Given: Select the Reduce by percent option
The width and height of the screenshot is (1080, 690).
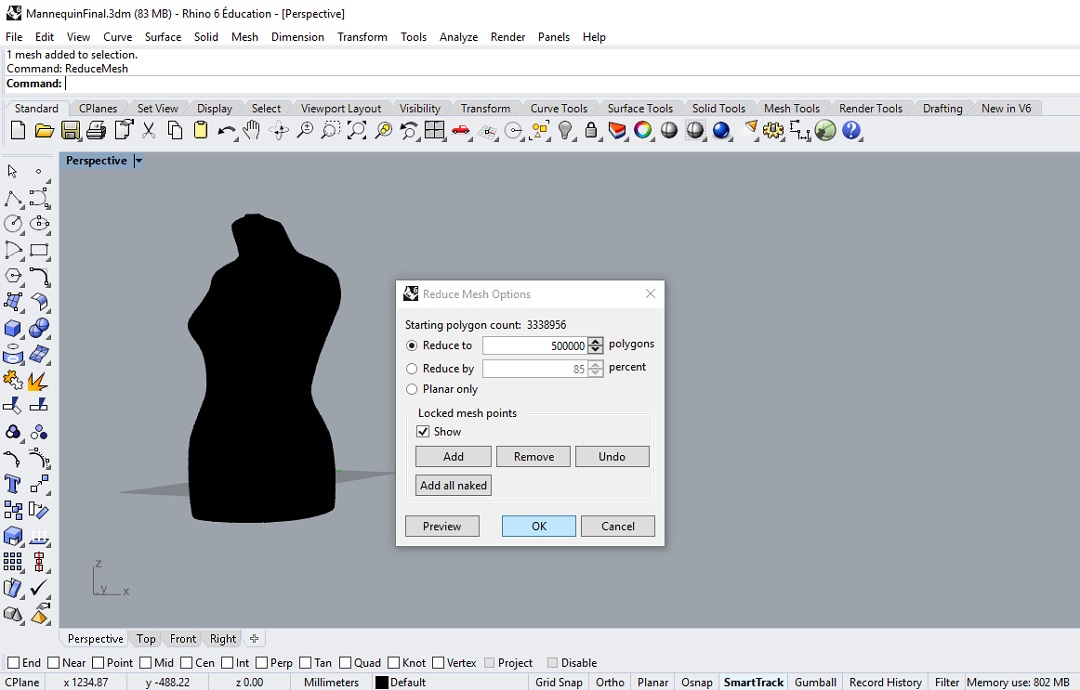Looking at the screenshot, I should [412, 369].
